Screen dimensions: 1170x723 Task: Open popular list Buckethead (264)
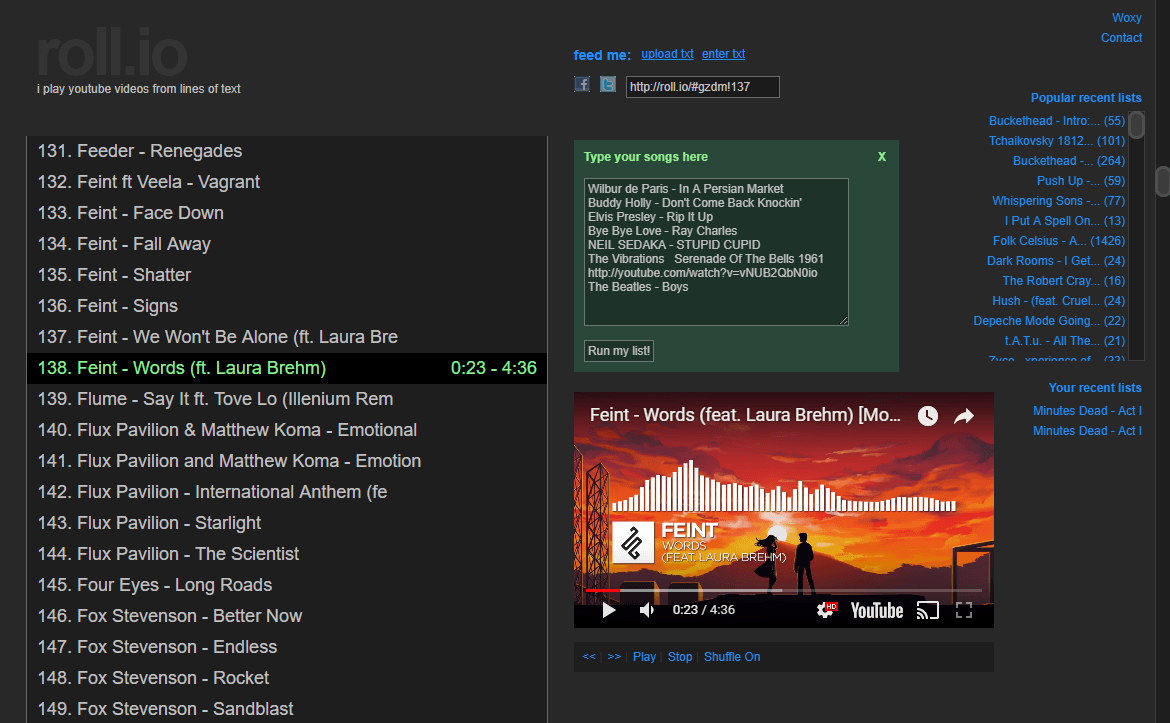[1069, 161]
